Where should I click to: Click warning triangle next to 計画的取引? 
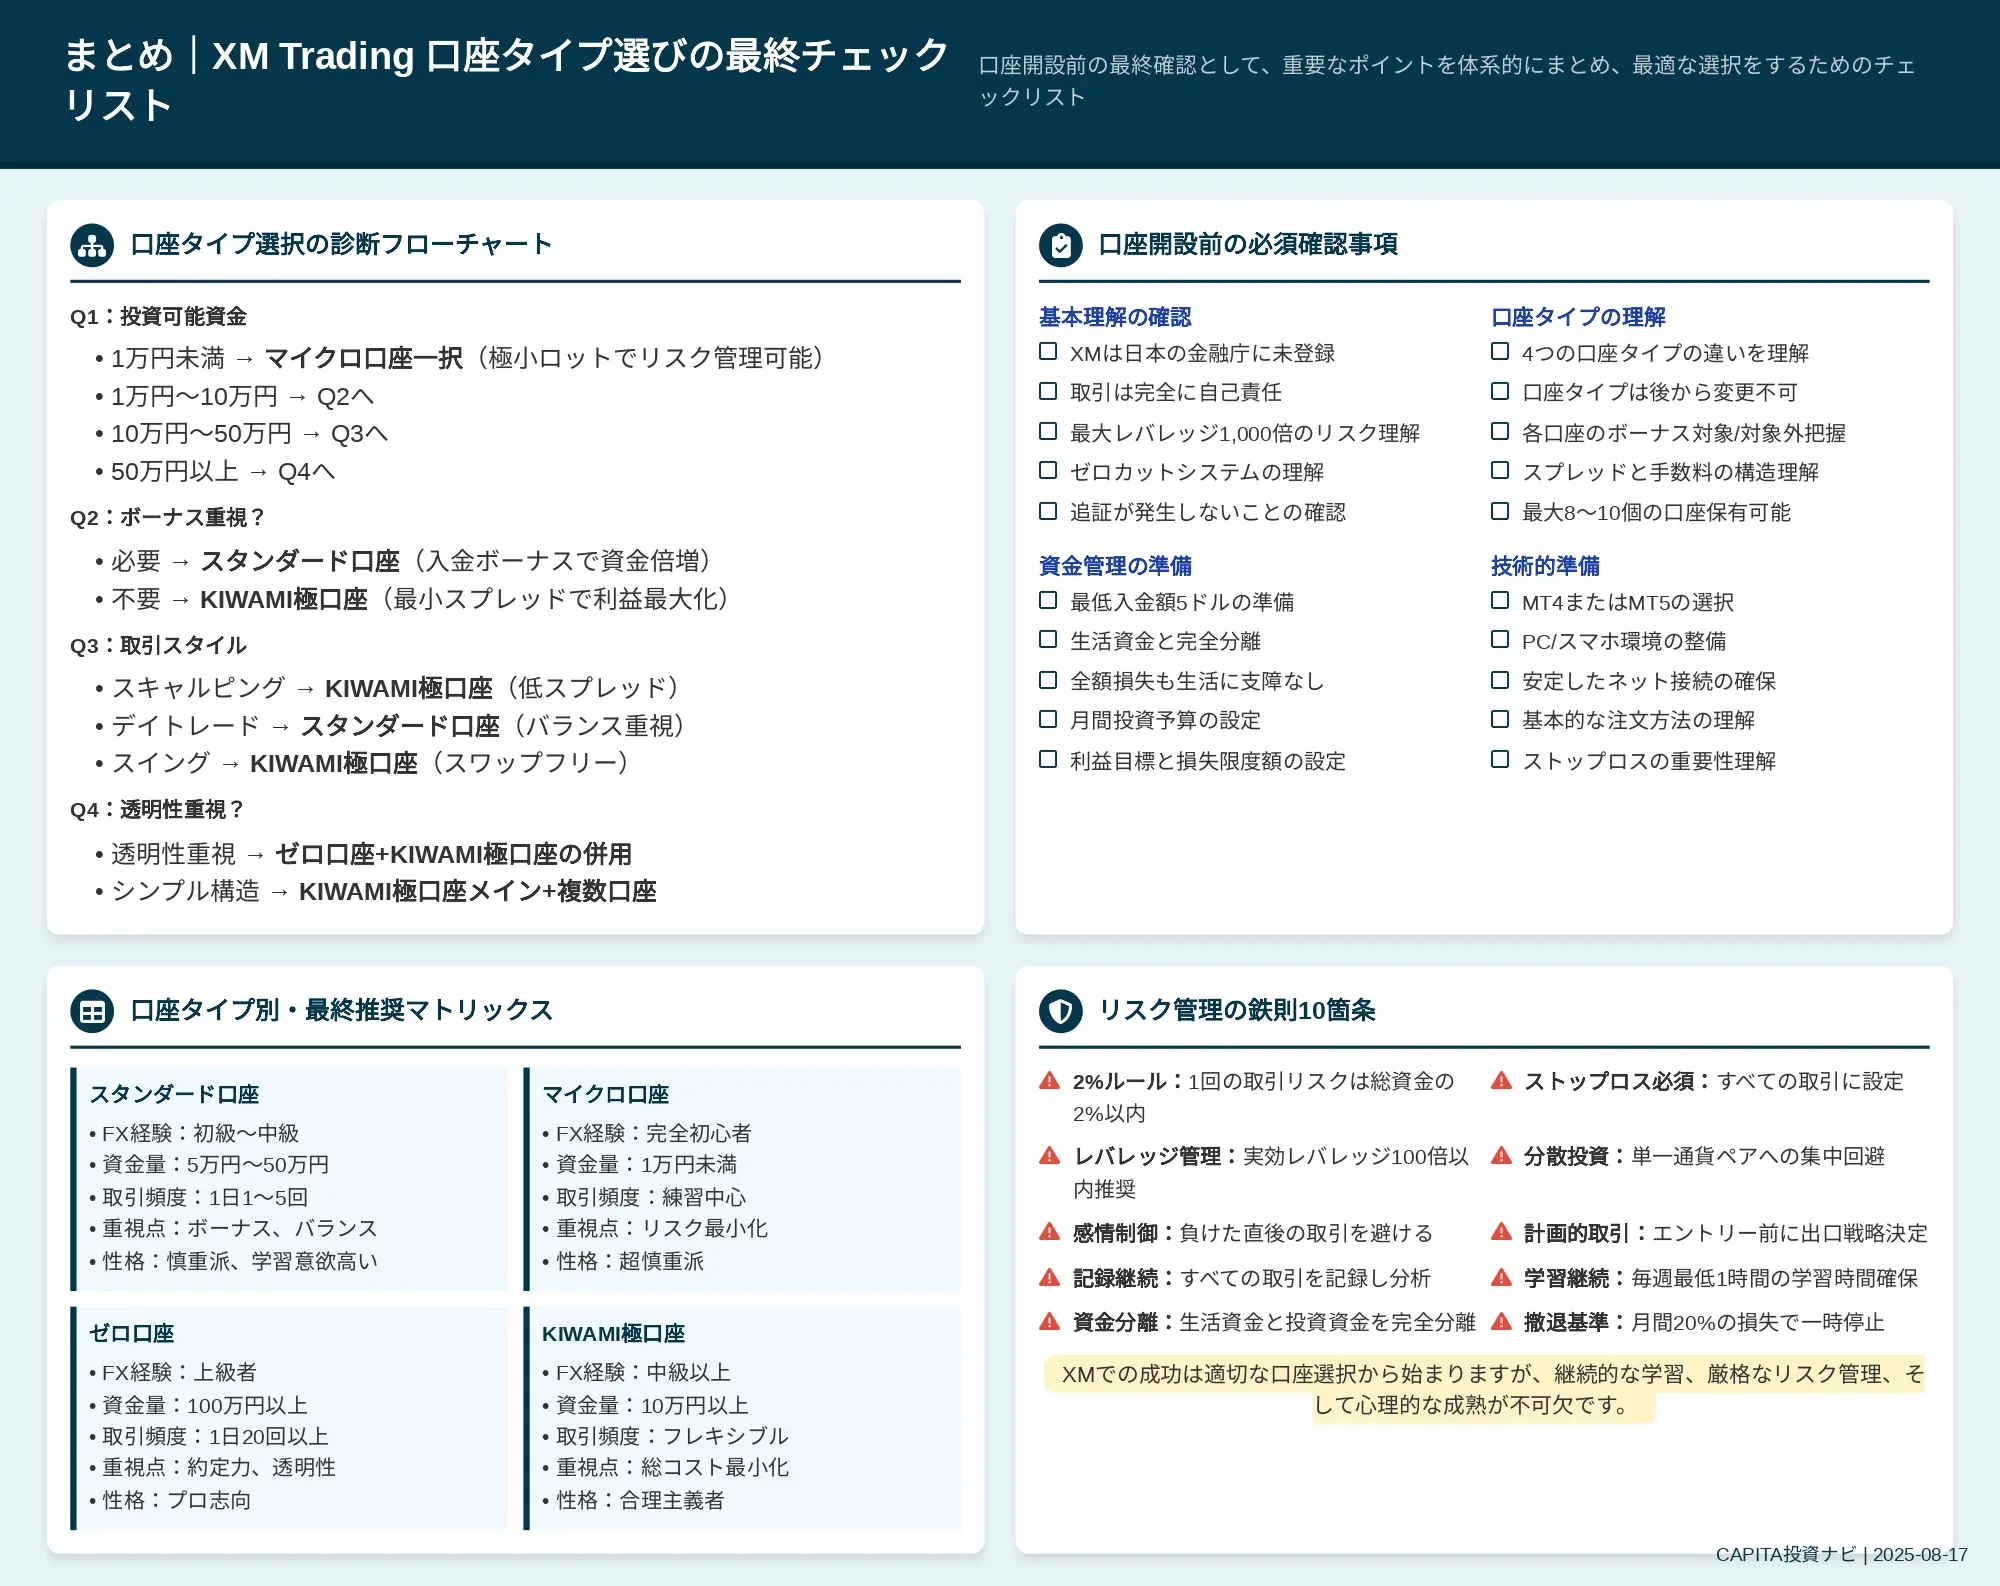[1501, 1232]
